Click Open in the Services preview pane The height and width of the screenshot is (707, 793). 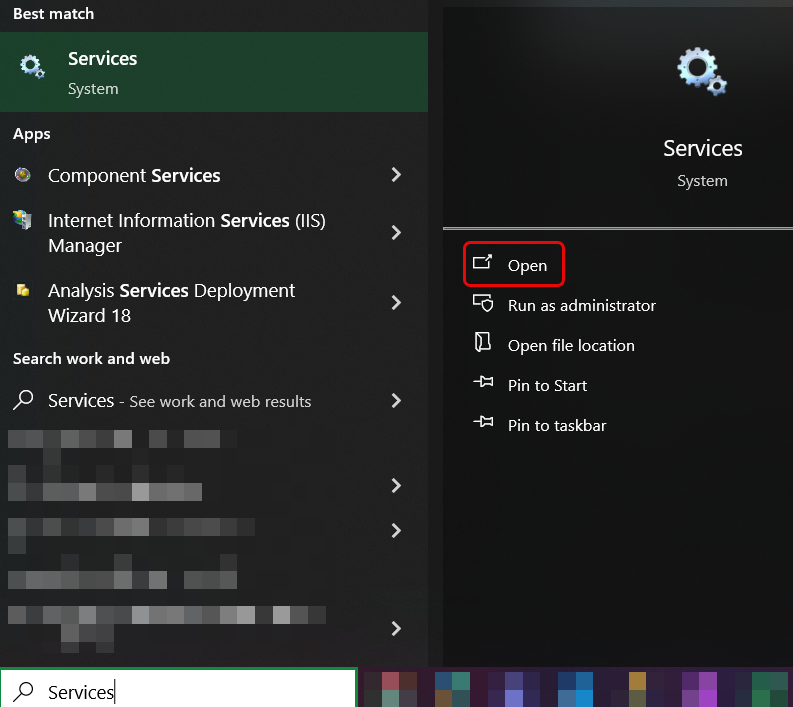513,264
